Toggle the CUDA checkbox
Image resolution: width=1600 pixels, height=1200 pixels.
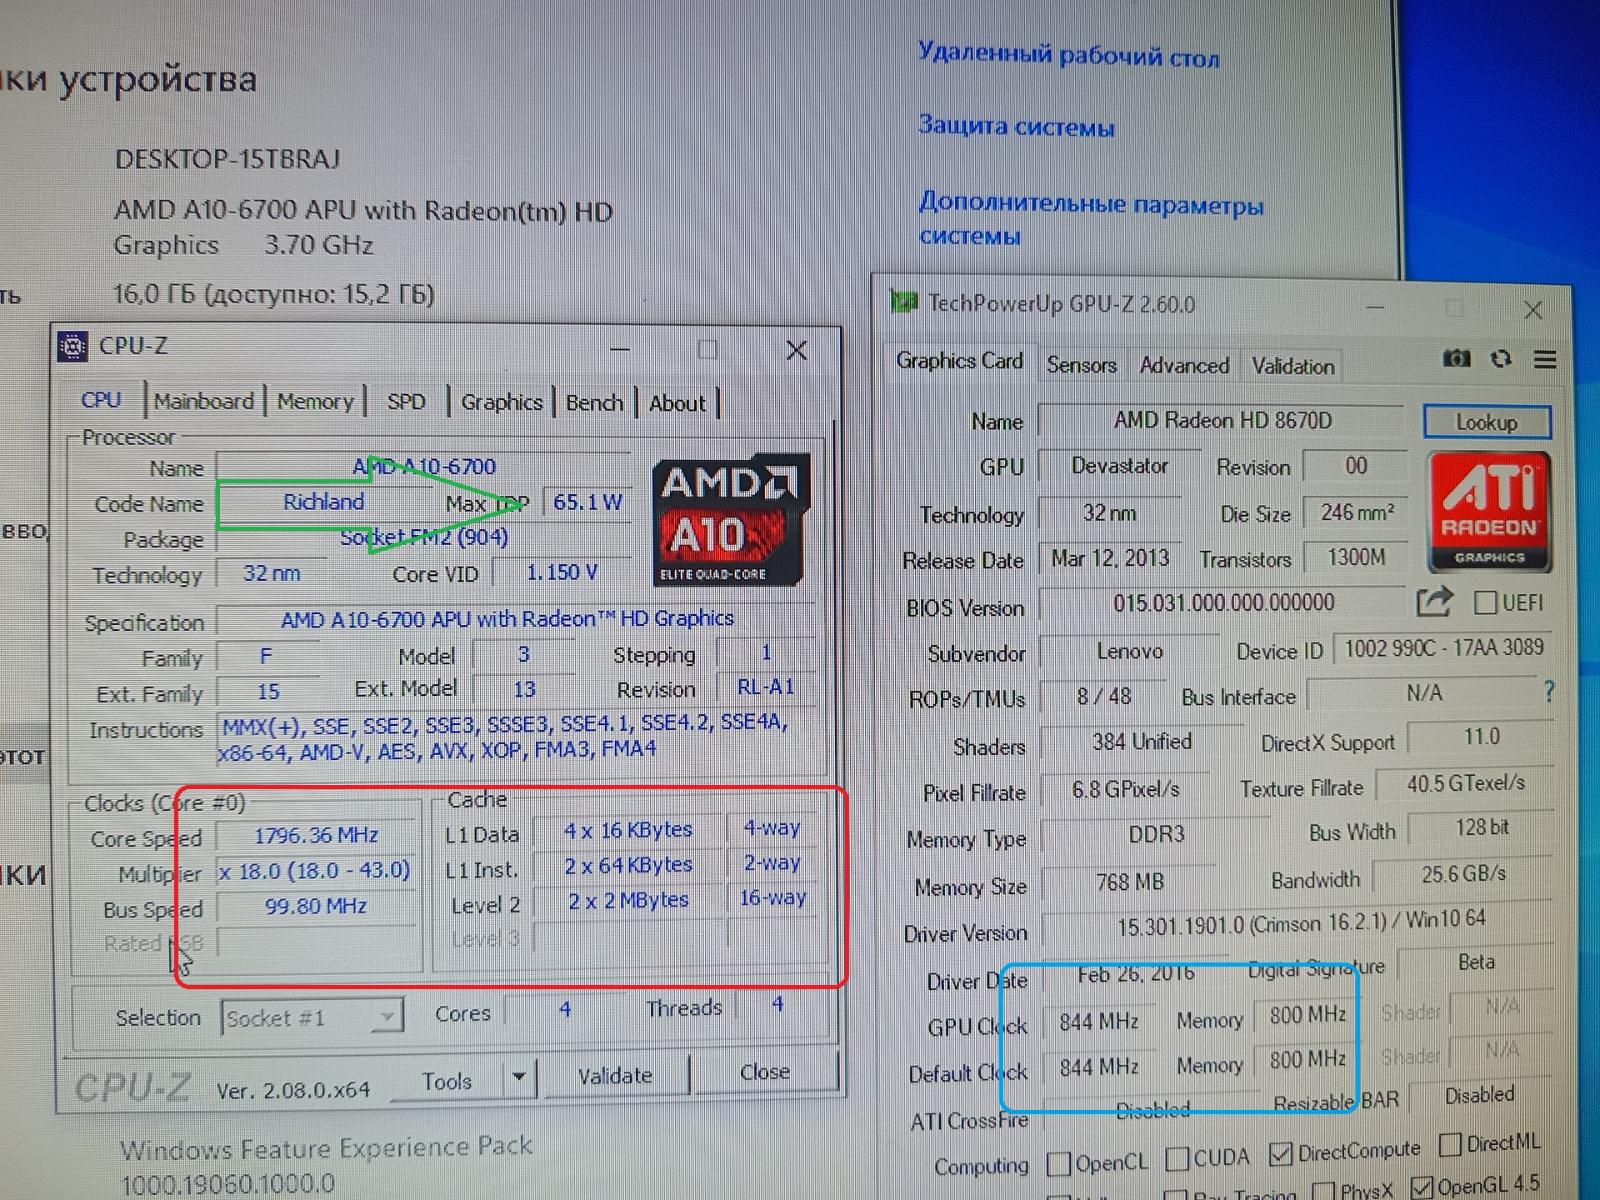[1177, 1159]
